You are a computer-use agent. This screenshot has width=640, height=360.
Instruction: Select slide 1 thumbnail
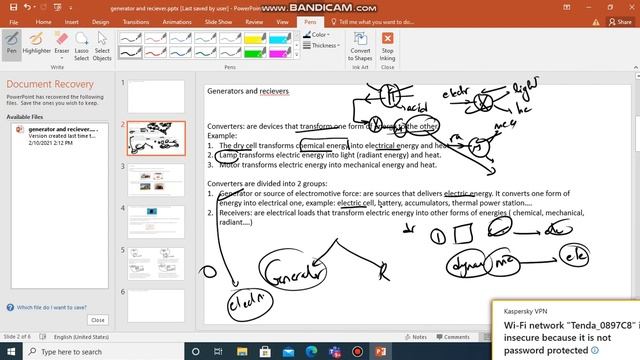point(156,96)
